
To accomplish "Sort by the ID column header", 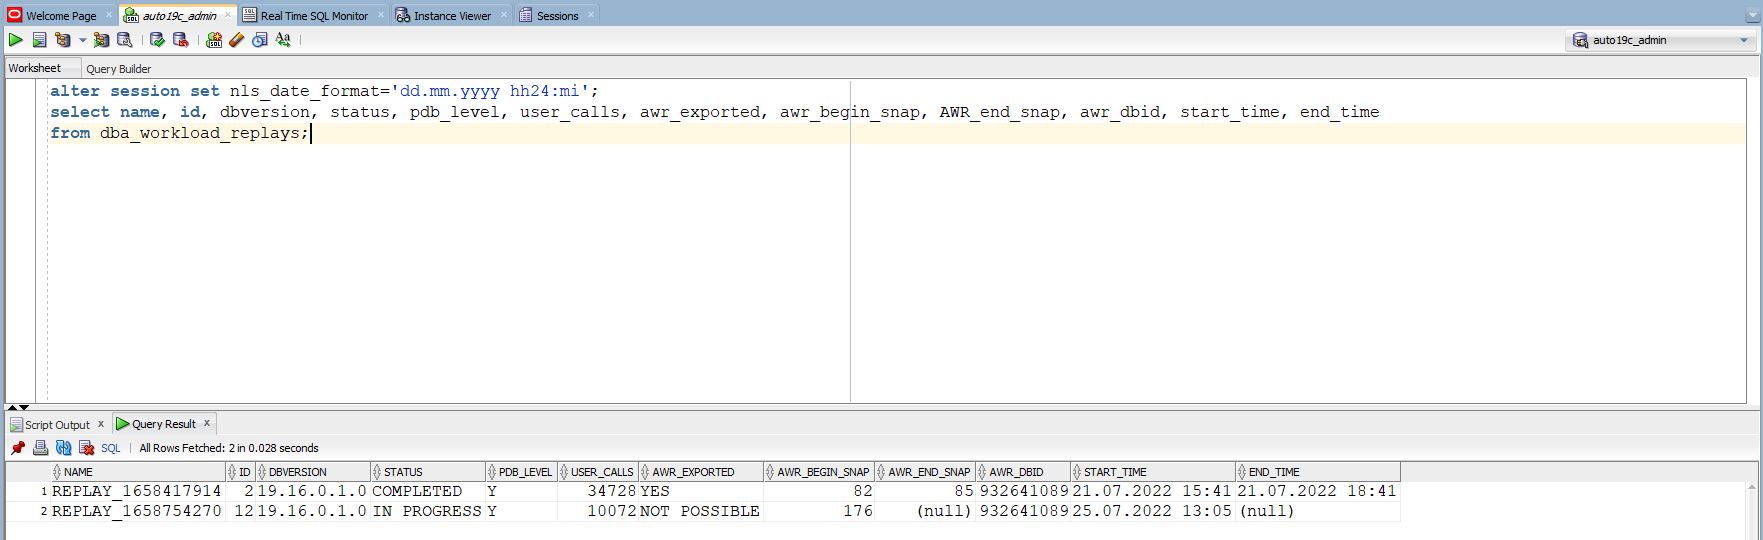I will pos(241,472).
